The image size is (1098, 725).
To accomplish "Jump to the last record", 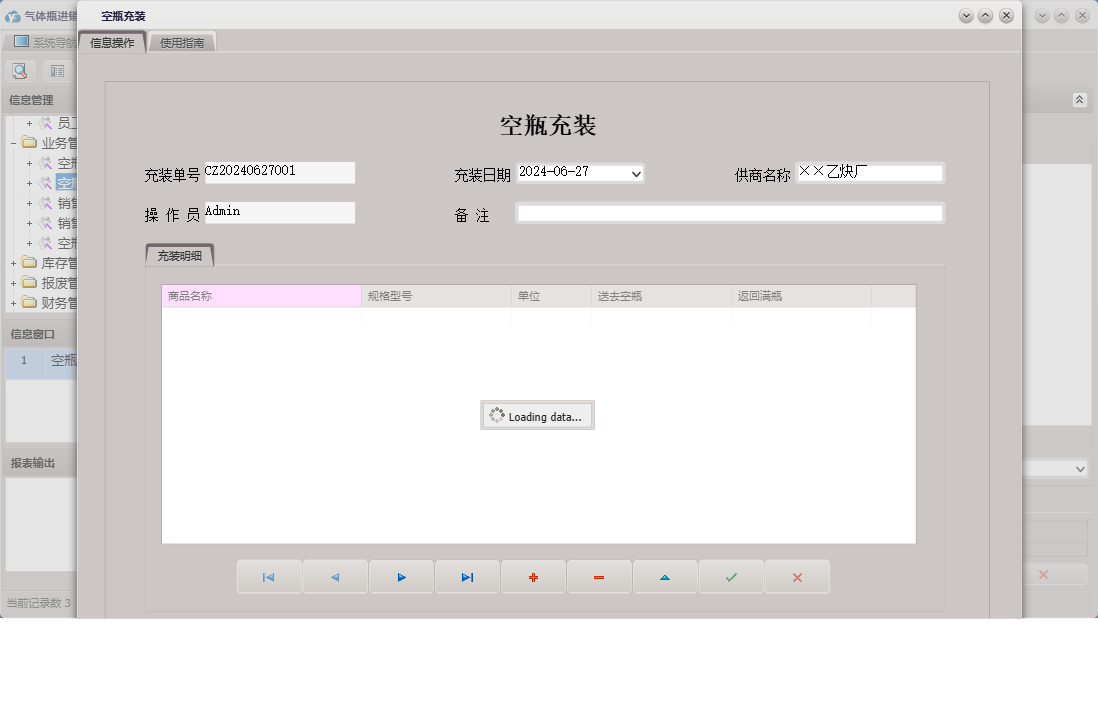I will (467, 576).
